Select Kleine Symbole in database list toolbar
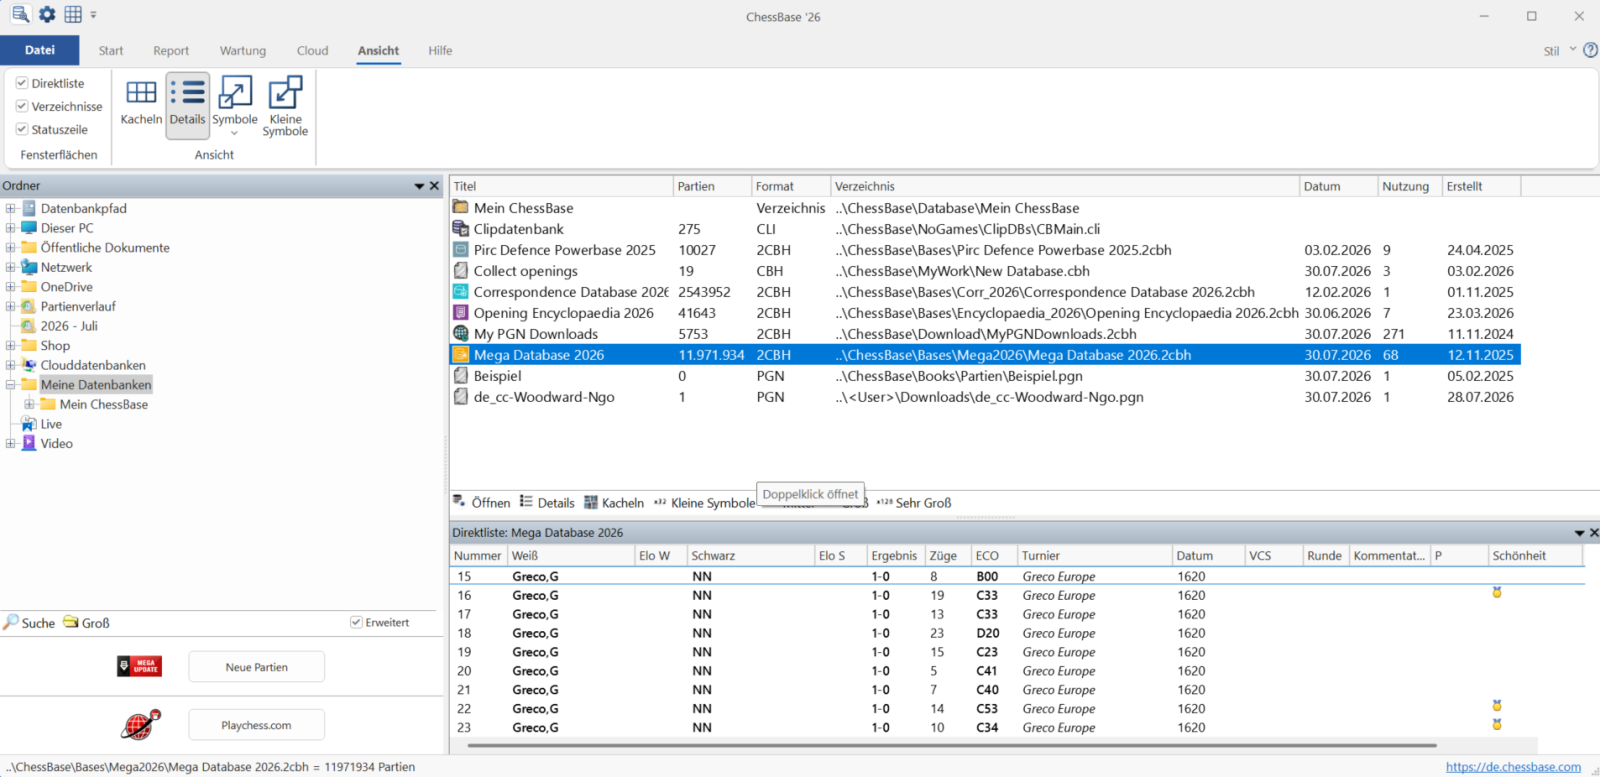The image size is (1600, 777). (704, 503)
